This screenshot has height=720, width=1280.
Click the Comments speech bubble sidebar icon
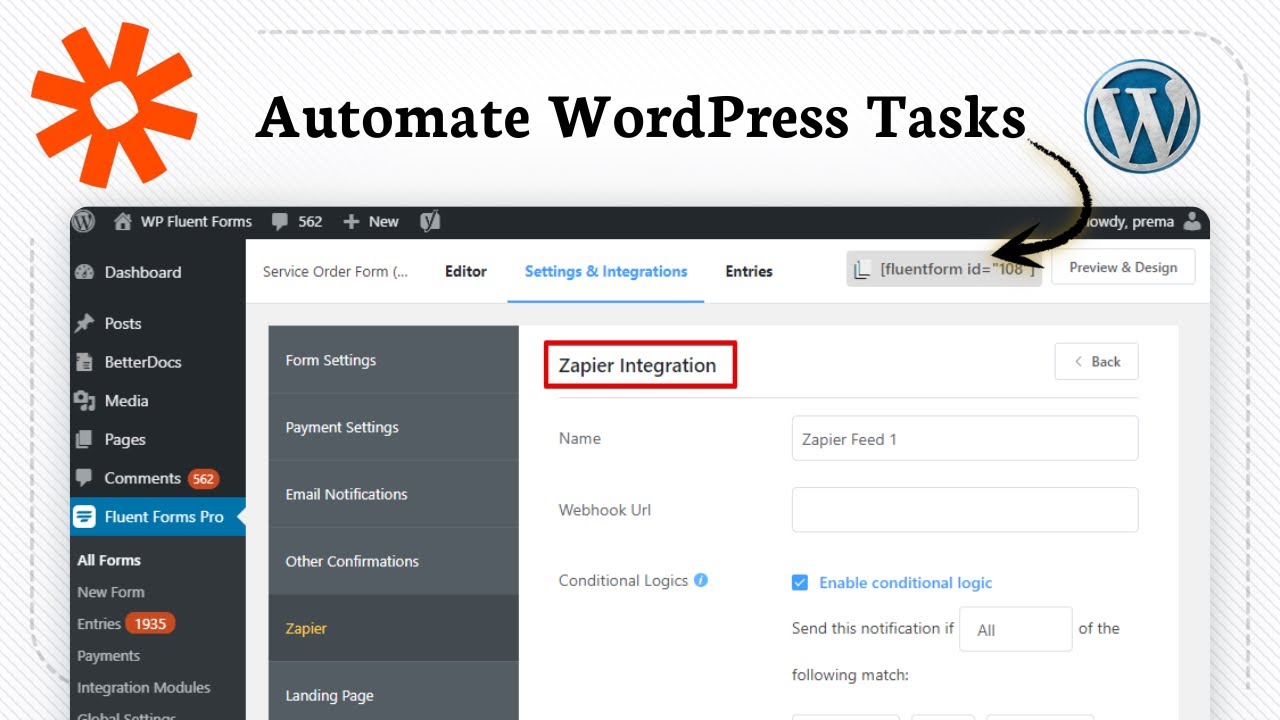[85, 478]
